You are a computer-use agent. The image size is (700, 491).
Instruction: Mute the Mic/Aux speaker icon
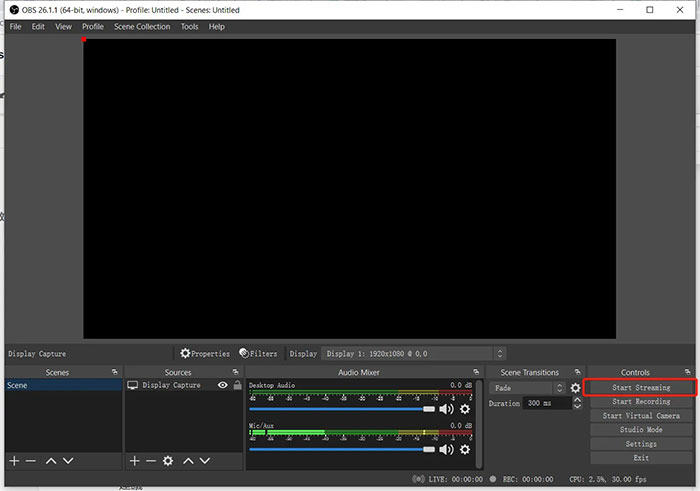tap(446, 449)
